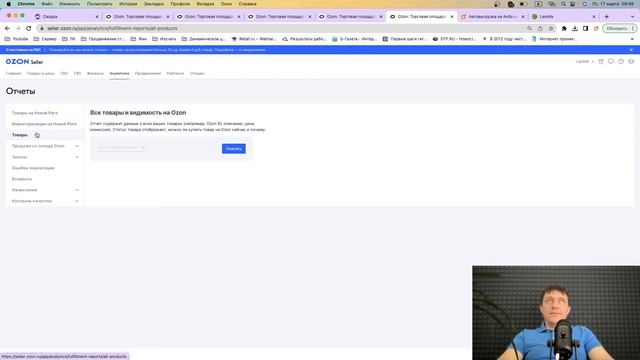Open the Сервер bookmark folder
Viewport: 640px width, 360px height.
45,39
